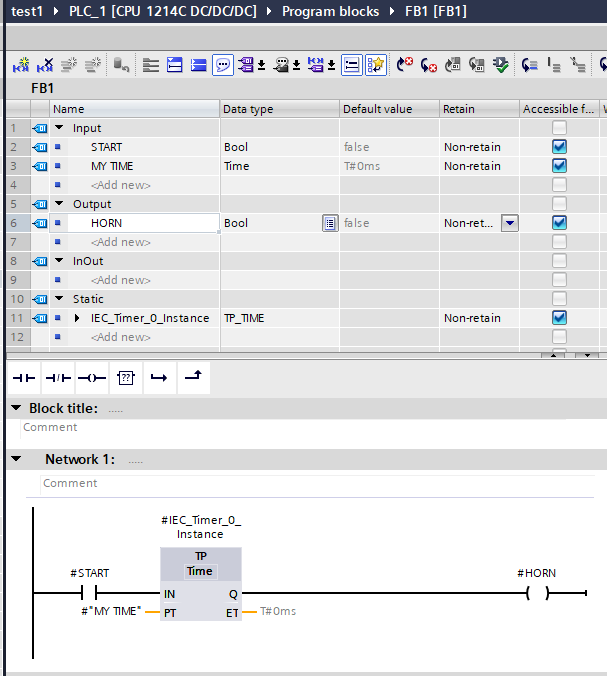This screenshot has width=607, height=676.
Task: Insert a normally closed contact from favorites
Action: (x=58, y=378)
